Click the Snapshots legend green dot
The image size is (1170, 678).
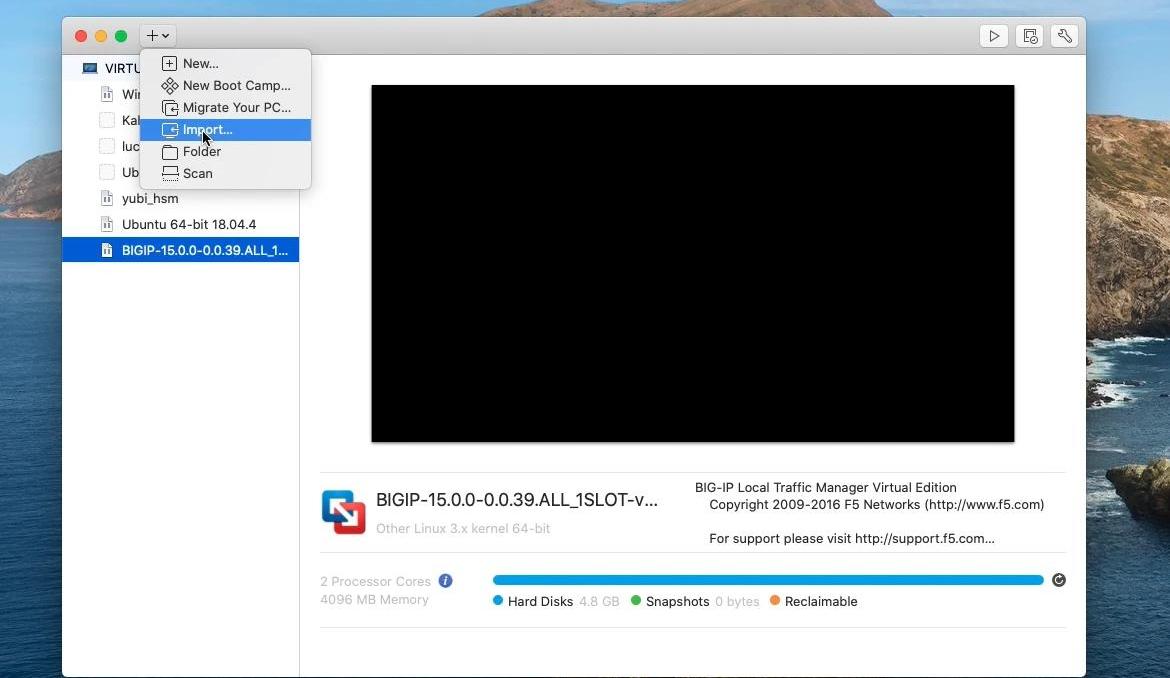pyautogui.click(x=636, y=600)
